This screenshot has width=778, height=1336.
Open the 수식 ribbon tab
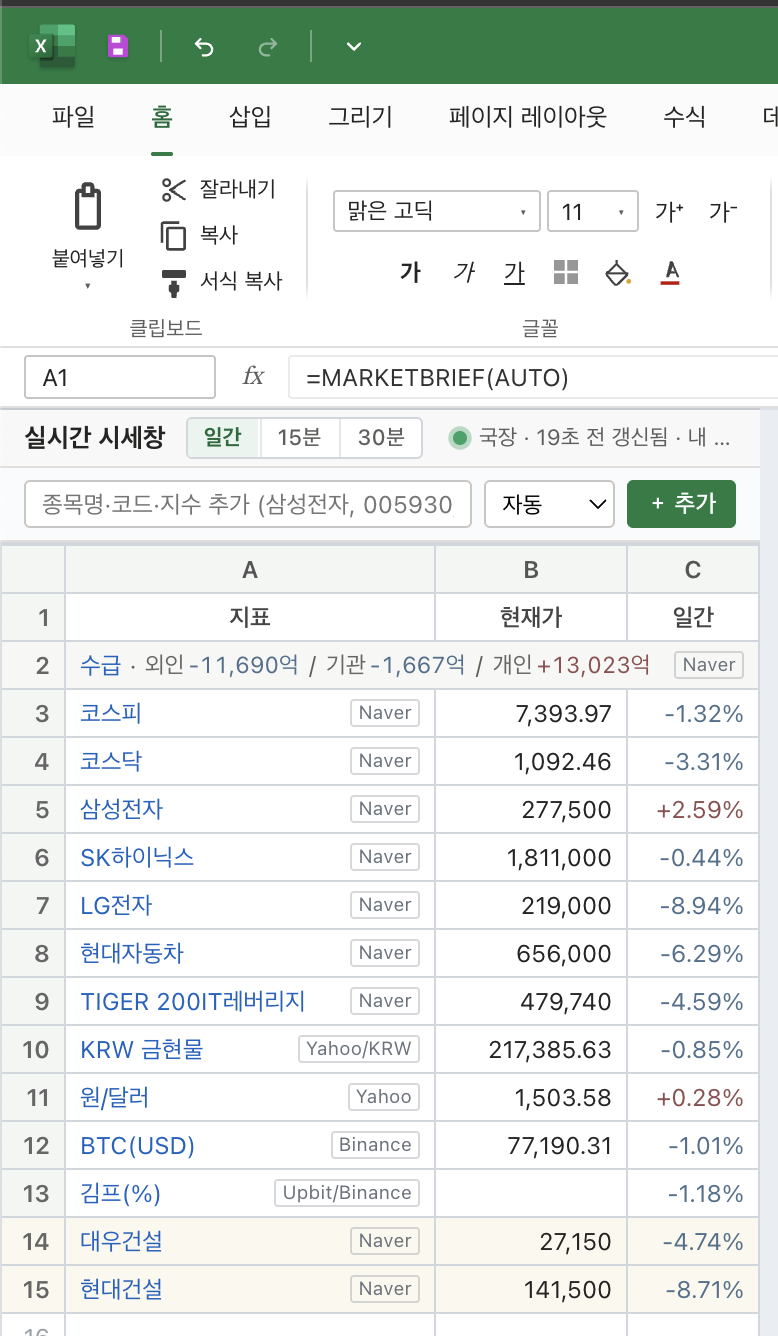click(685, 117)
